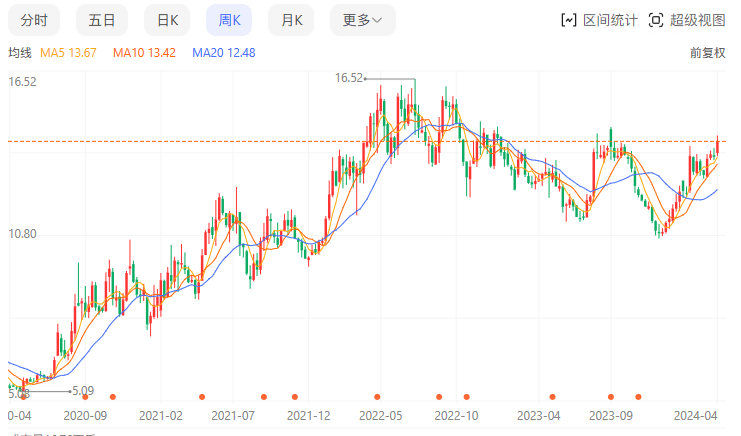Click the 2024-04 date axis label
Viewport: 741px width, 436px height.
pyautogui.click(x=696, y=416)
